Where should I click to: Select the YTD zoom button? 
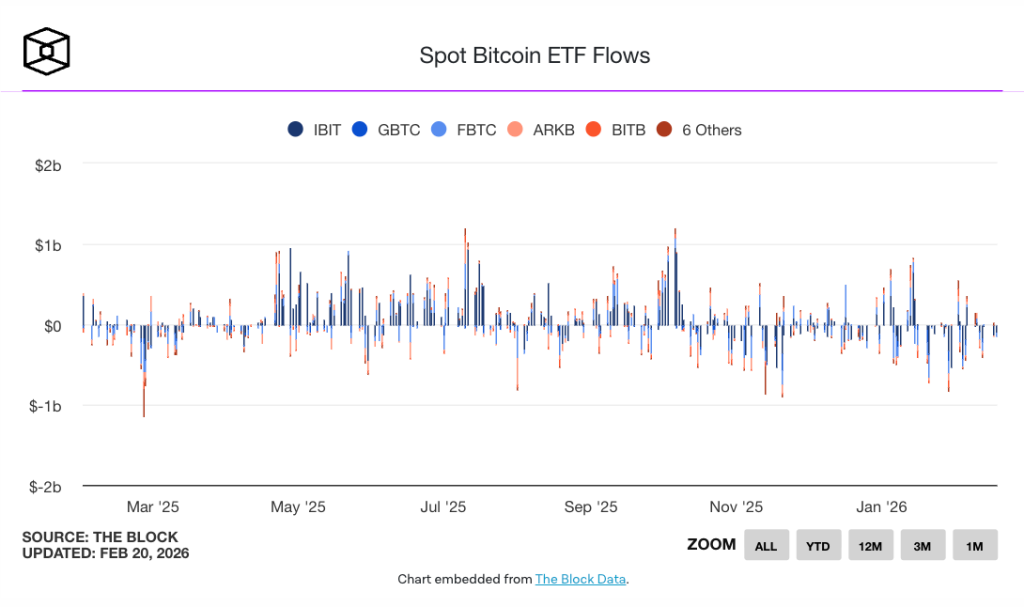(x=818, y=546)
